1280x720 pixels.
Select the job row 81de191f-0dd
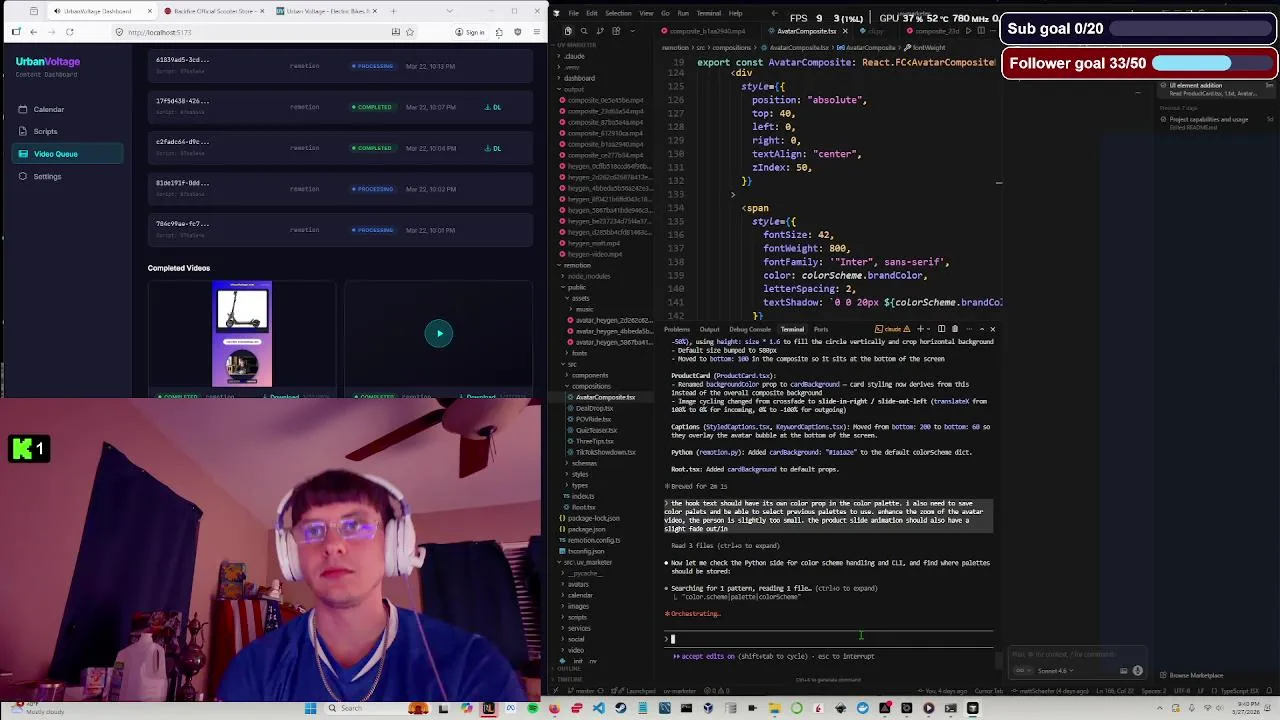pos(340,189)
